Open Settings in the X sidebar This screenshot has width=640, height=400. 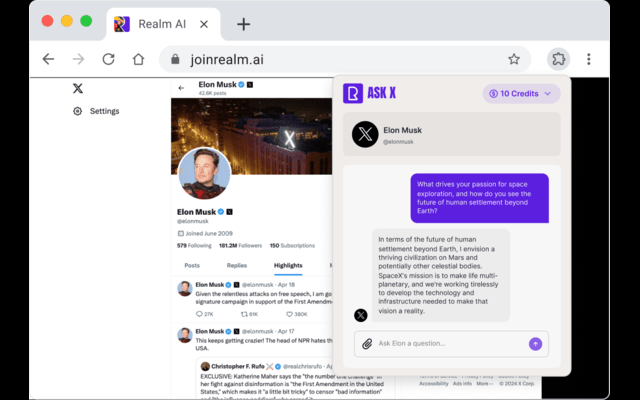click(96, 111)
